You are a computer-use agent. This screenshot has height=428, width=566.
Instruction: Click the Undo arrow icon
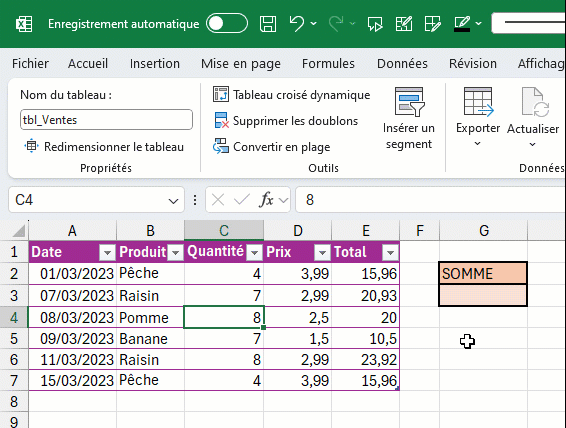[x=296, y=24]
